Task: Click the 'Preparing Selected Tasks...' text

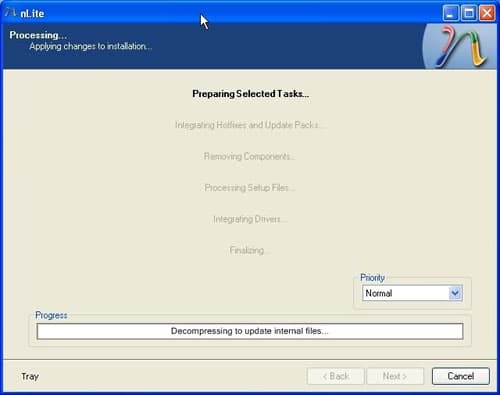Action: (251, 94)
